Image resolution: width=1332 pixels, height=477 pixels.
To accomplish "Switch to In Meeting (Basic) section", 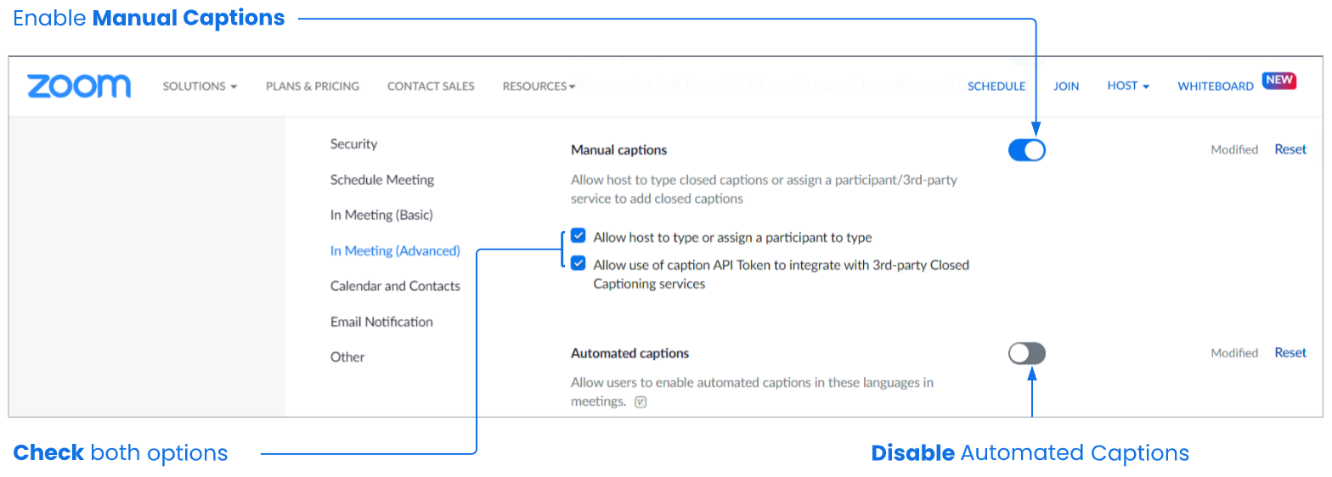I will pyautogui.click(x=381, y=215).
